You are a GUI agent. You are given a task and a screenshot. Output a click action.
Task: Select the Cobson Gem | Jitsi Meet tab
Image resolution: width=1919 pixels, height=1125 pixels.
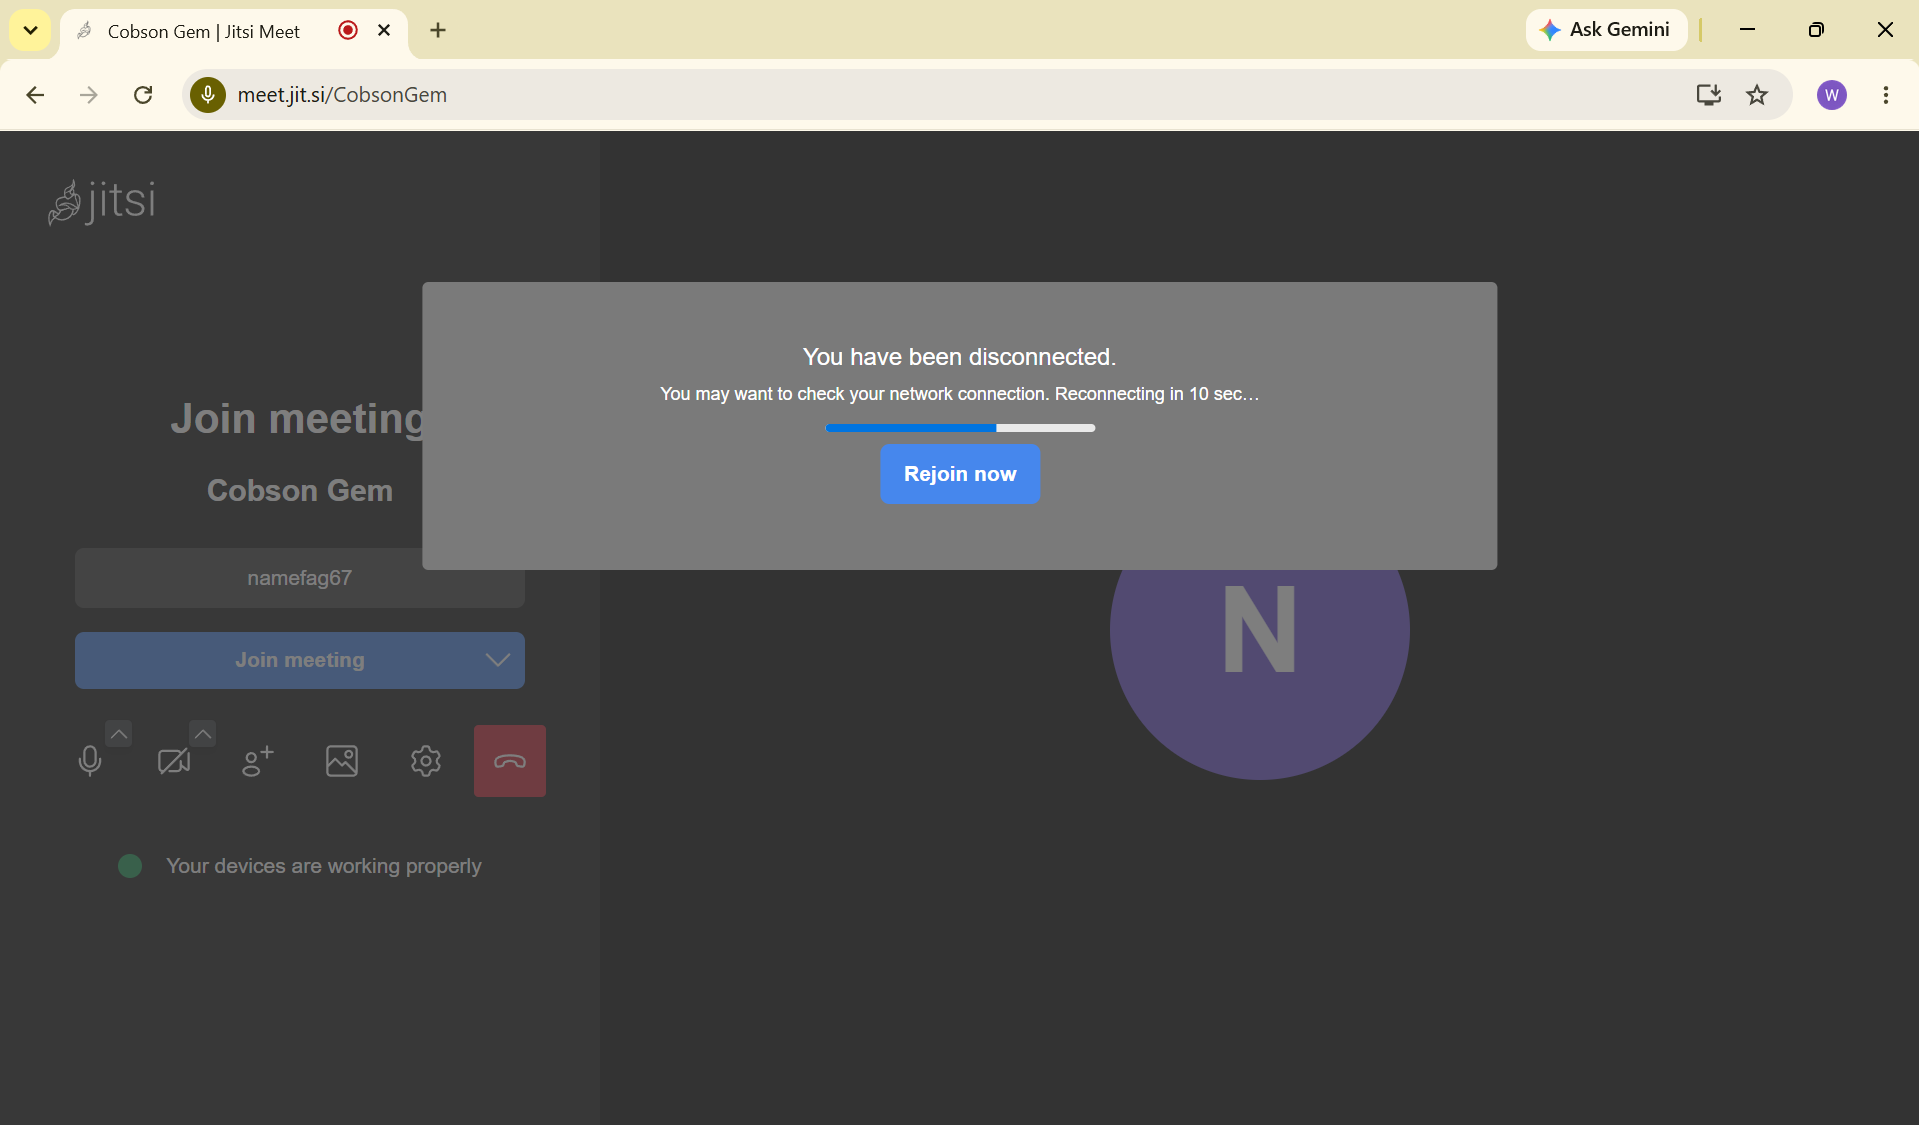pos(204,31)
